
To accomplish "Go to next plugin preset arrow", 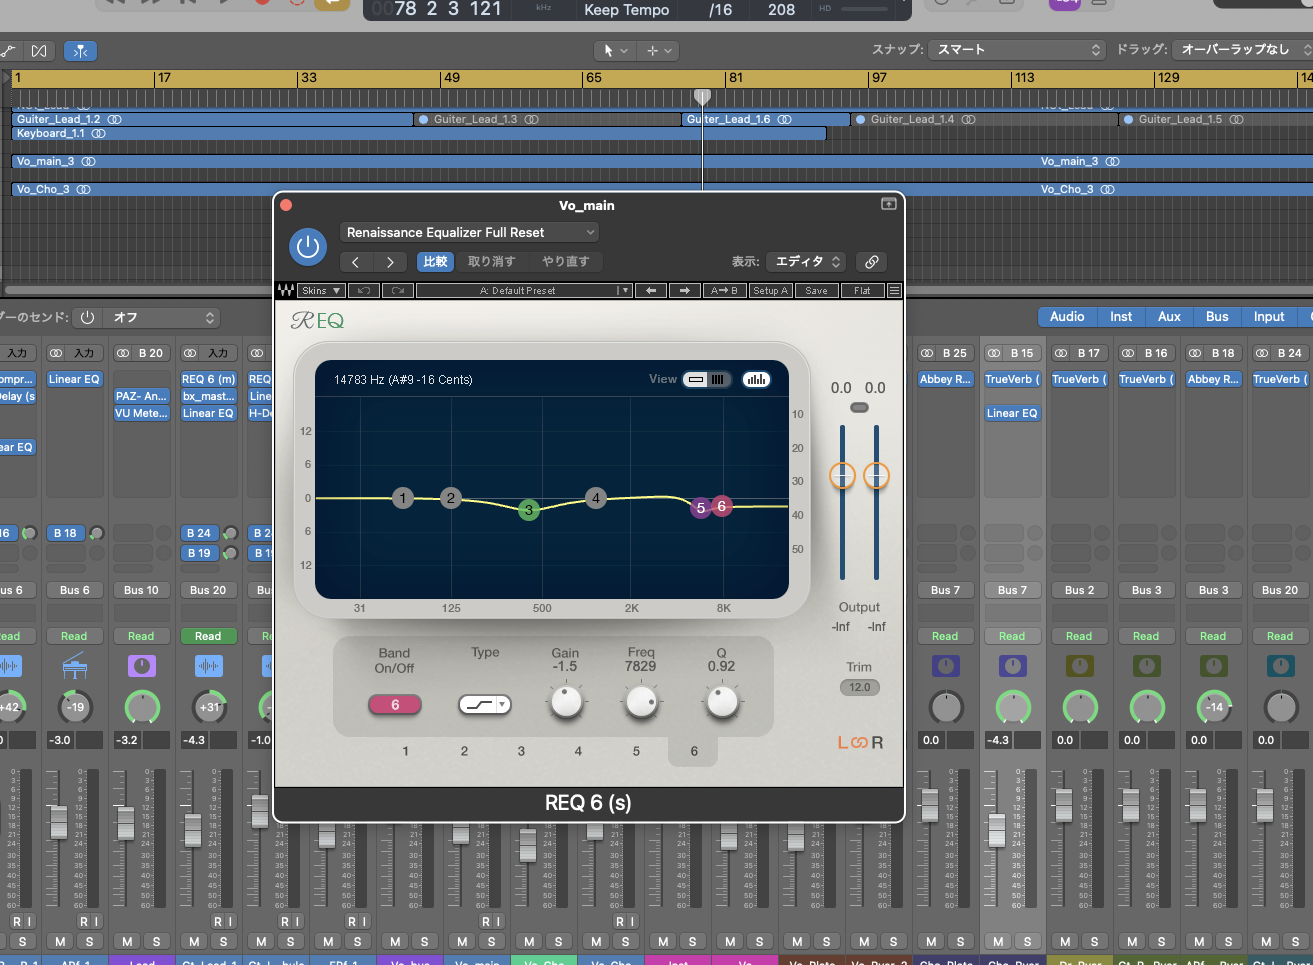I will click(390, 262).
